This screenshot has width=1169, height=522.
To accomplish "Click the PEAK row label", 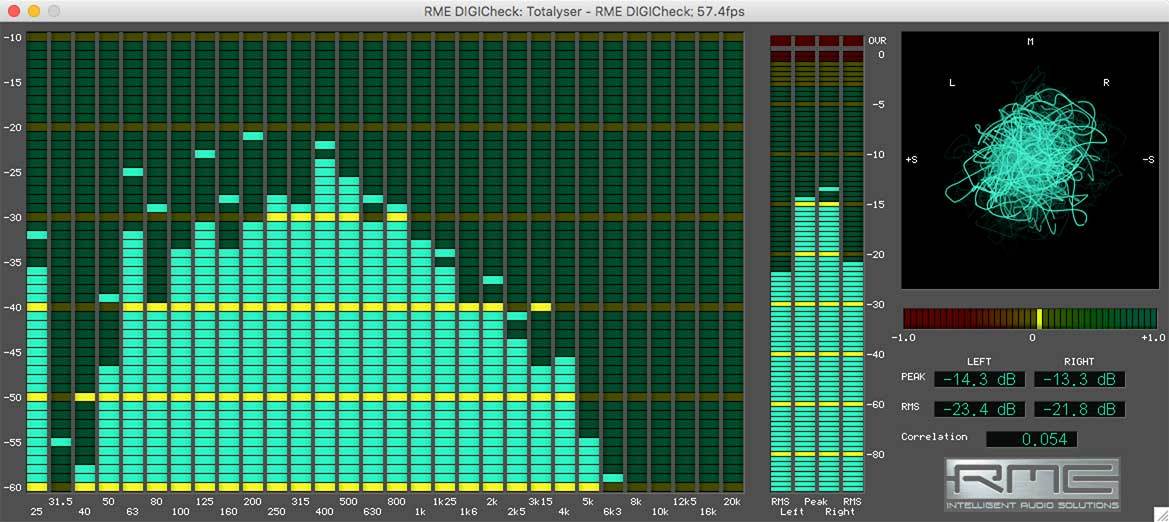I will [x=914, y=377].
